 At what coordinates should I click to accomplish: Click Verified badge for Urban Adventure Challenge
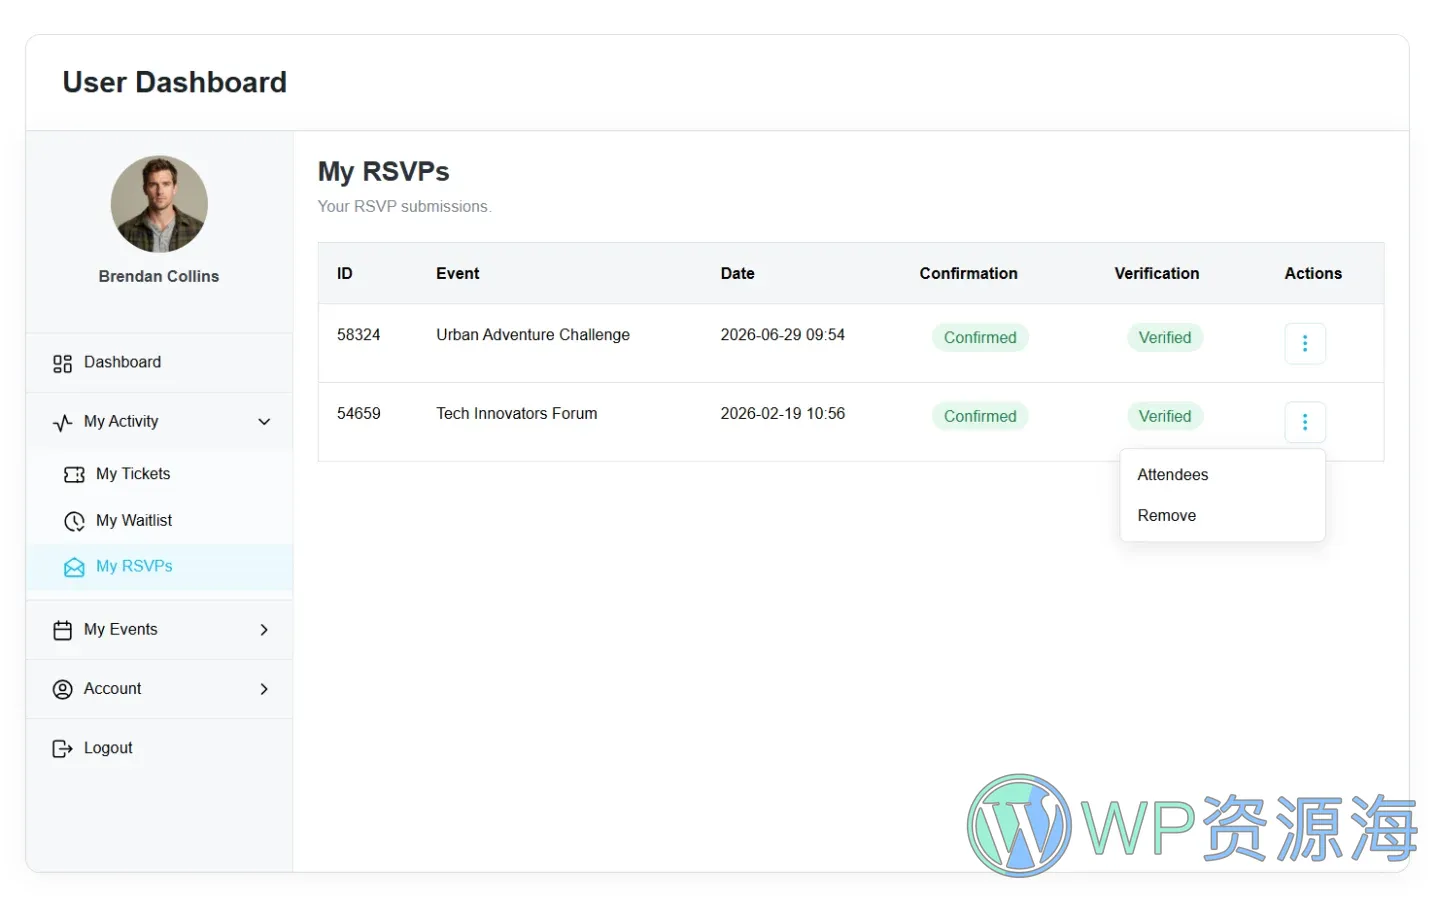(x=1165, y=338)
